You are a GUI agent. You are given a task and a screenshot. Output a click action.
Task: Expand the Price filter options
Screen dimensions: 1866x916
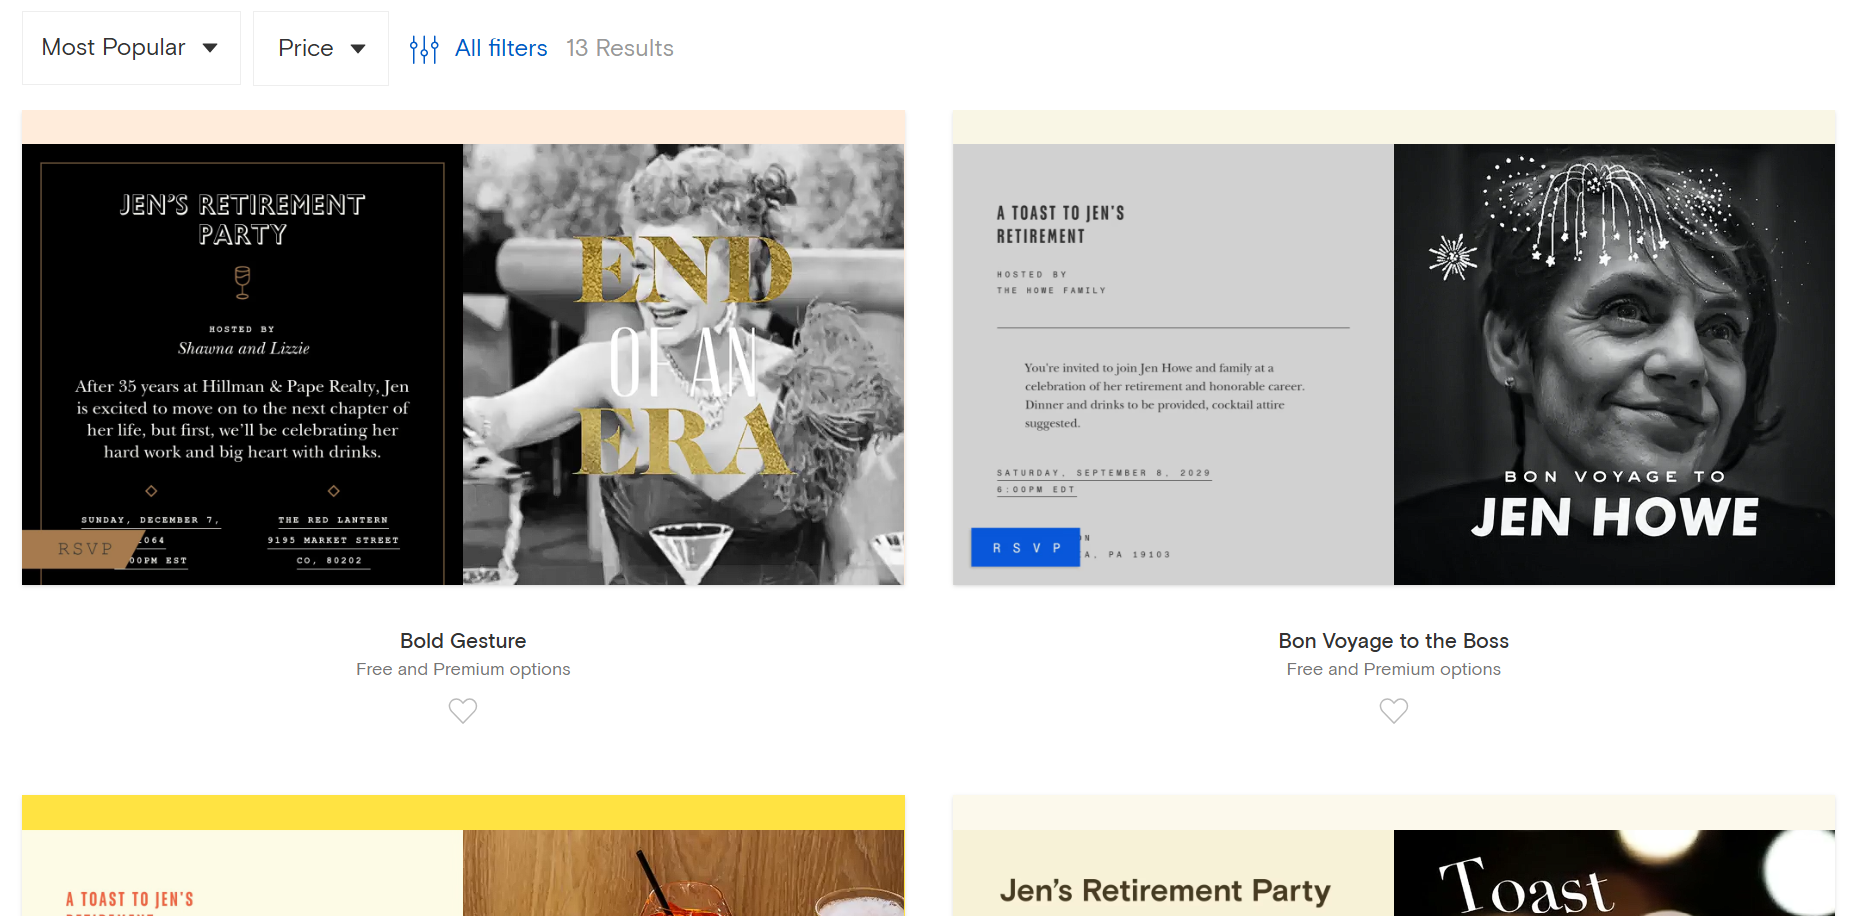[x=307, y=47]
